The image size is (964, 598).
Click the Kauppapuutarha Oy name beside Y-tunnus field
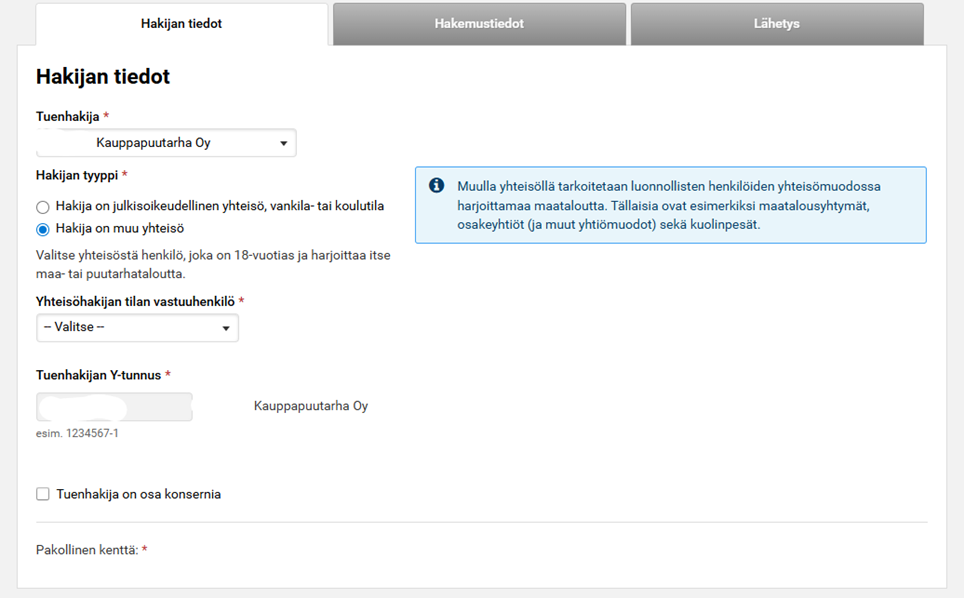coord(311,407)
